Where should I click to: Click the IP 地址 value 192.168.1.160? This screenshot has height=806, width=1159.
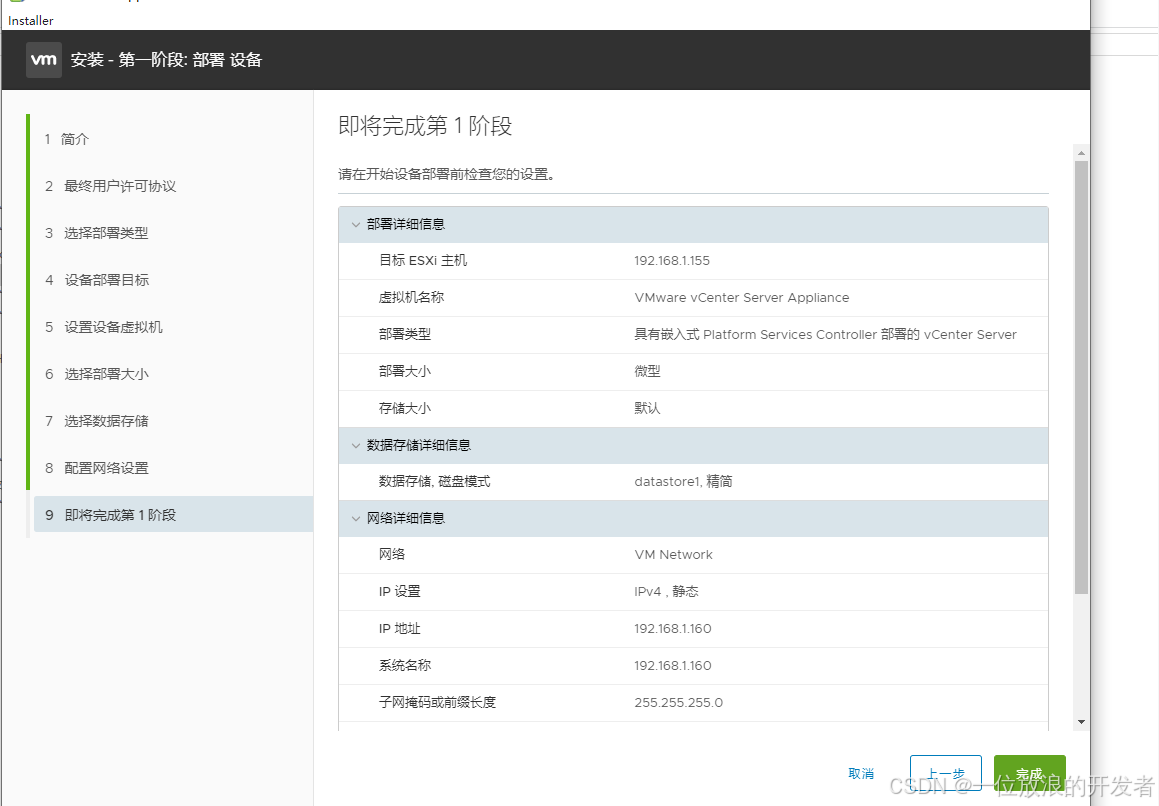click(673, 629)
